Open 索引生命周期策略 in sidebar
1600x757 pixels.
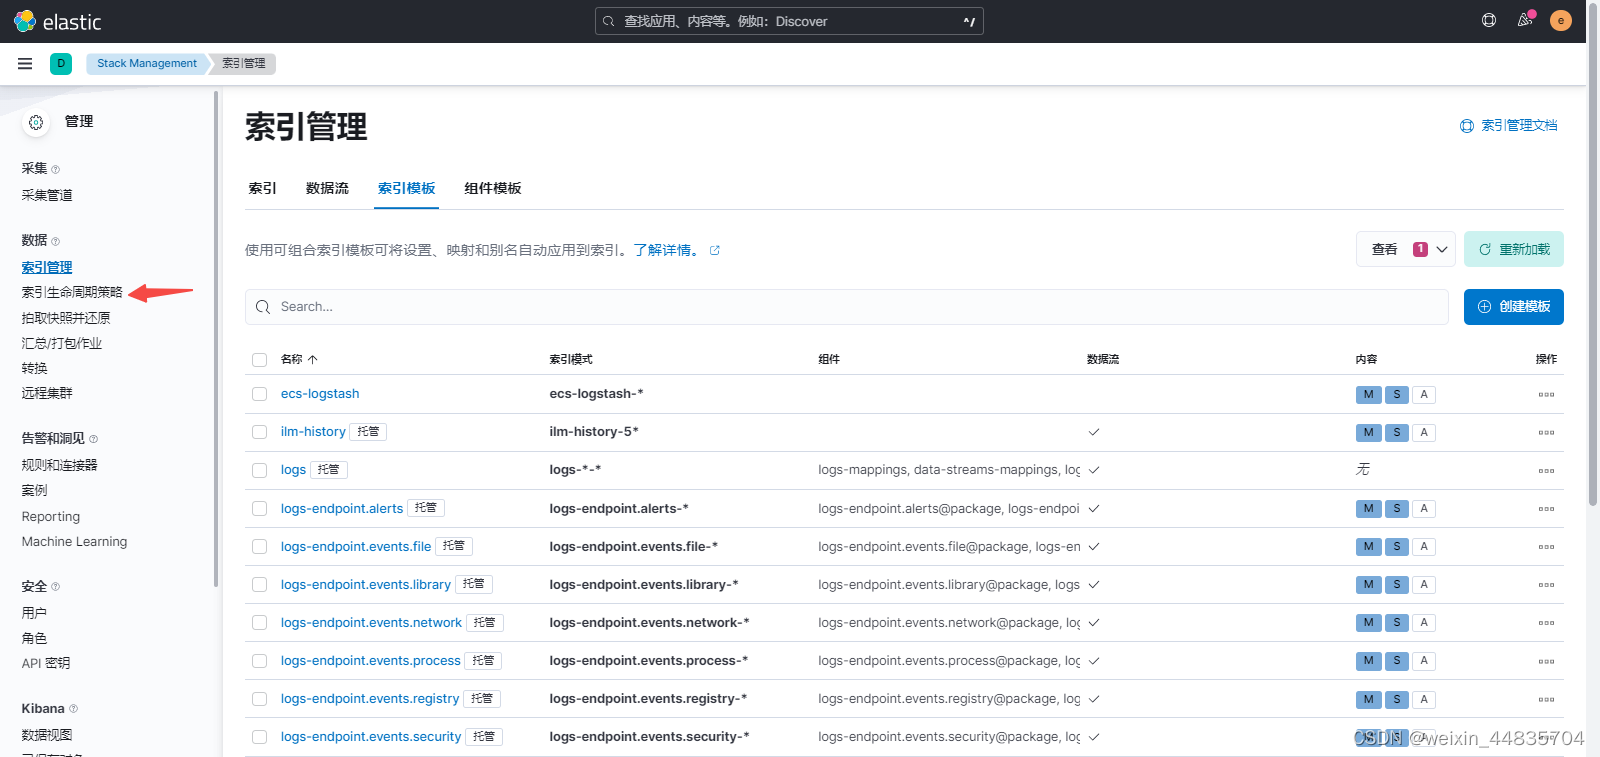click(72, 292)
